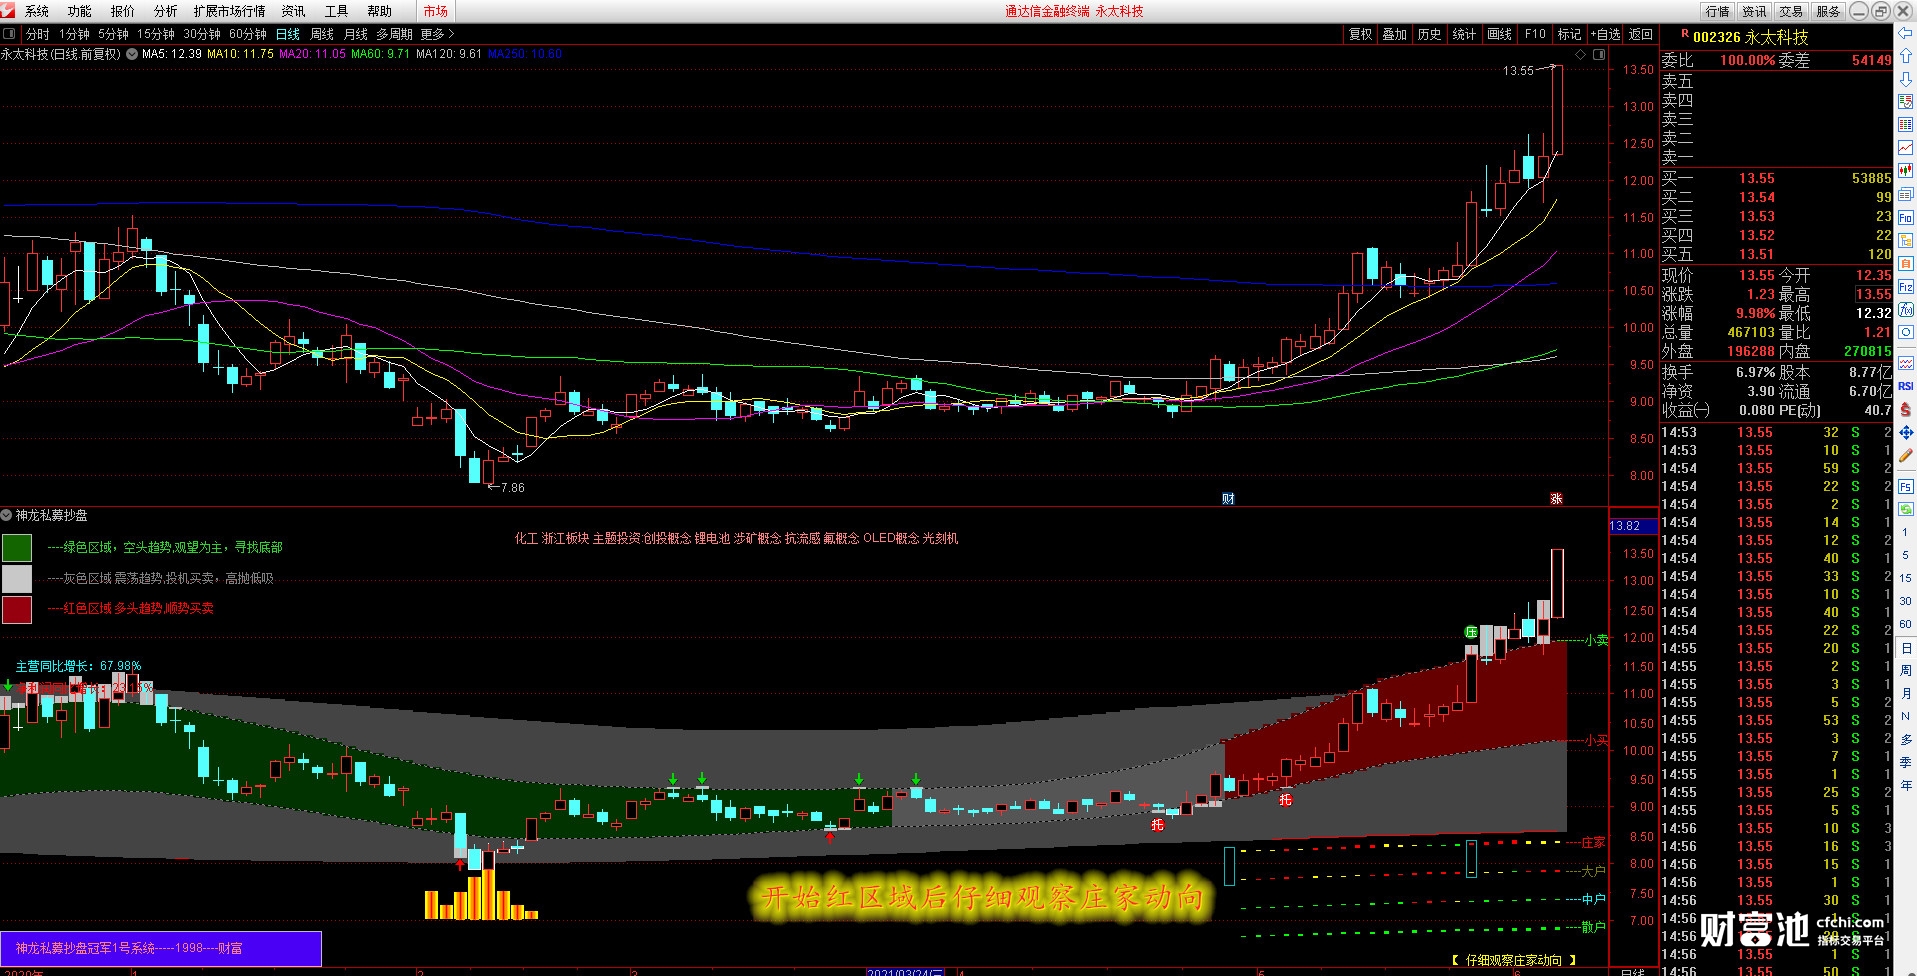Select the 周 weekly period in sidebar
This screenshot has width=1917, height=976.
tap(1904, 671)
